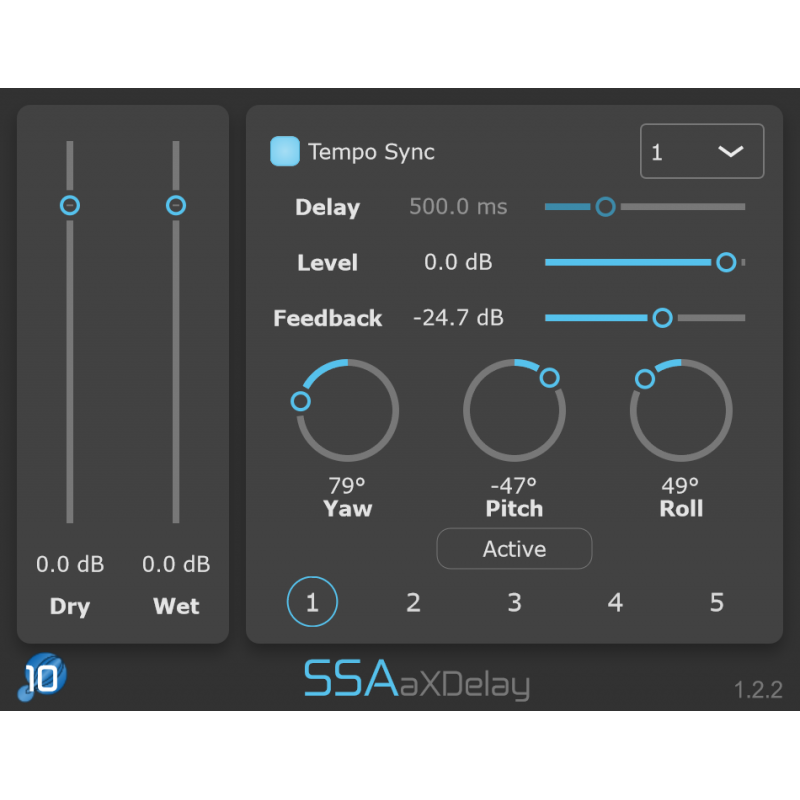
Task: Switch to delay tap 3
Action: (514, 602)
